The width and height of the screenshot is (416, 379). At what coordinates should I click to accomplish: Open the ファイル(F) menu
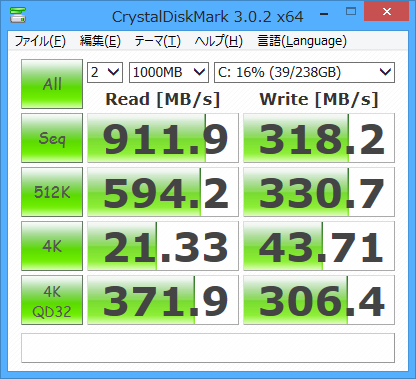point(40,41)
